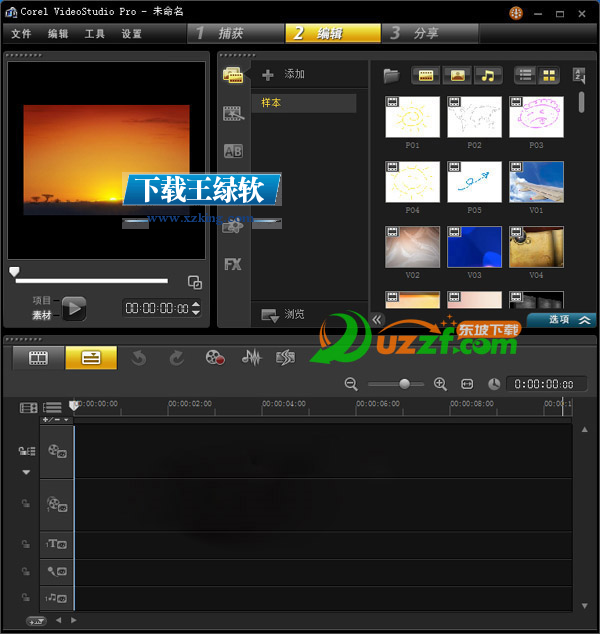This screenshot has width=600, height=634.
Task: Click the 浏览 Browse button
Action: 283,314
